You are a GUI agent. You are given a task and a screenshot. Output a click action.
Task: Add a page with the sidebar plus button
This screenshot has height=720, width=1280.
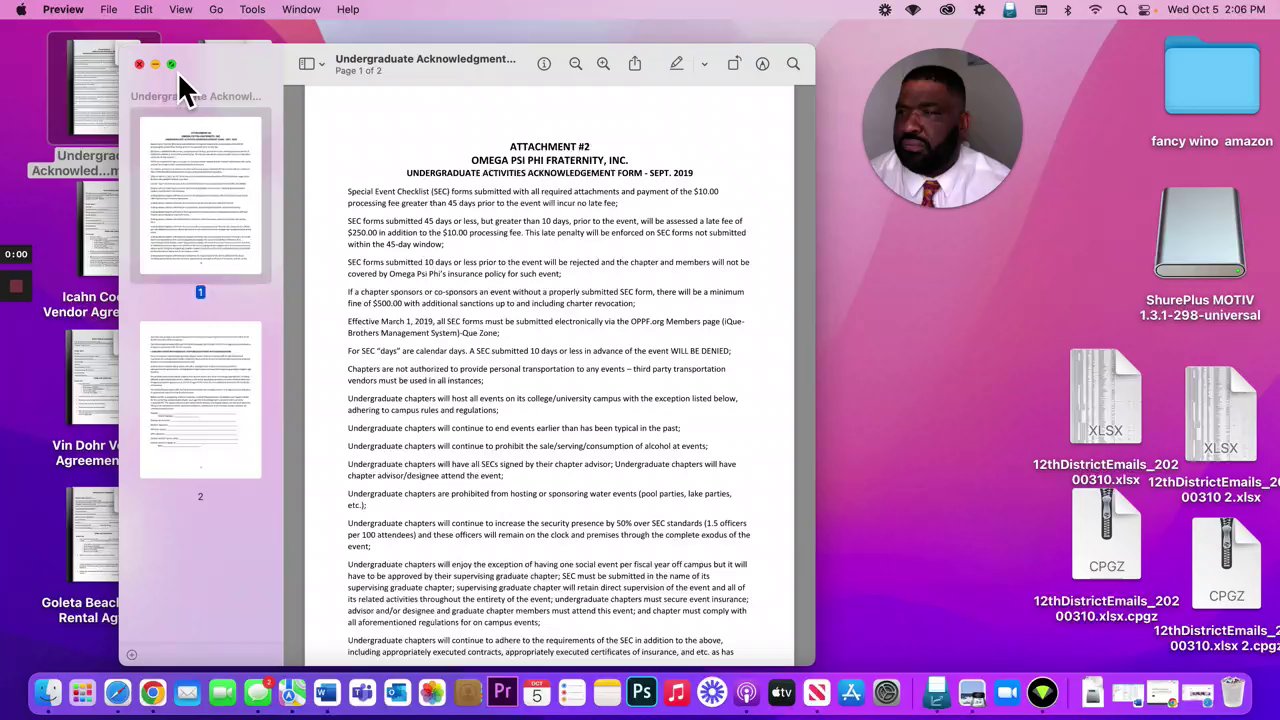pos(131,655)
